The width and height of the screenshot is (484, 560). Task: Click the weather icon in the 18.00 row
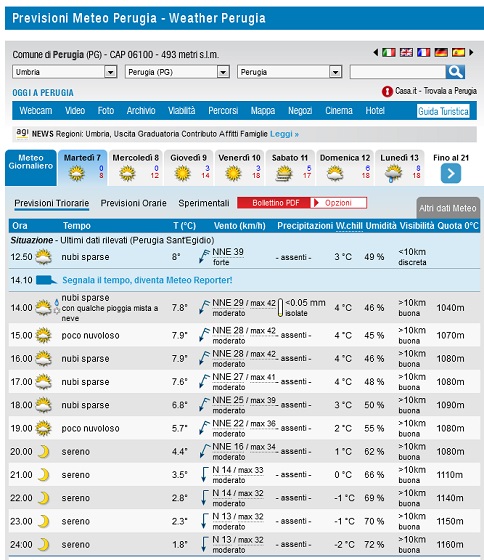[x=44, y=405]
